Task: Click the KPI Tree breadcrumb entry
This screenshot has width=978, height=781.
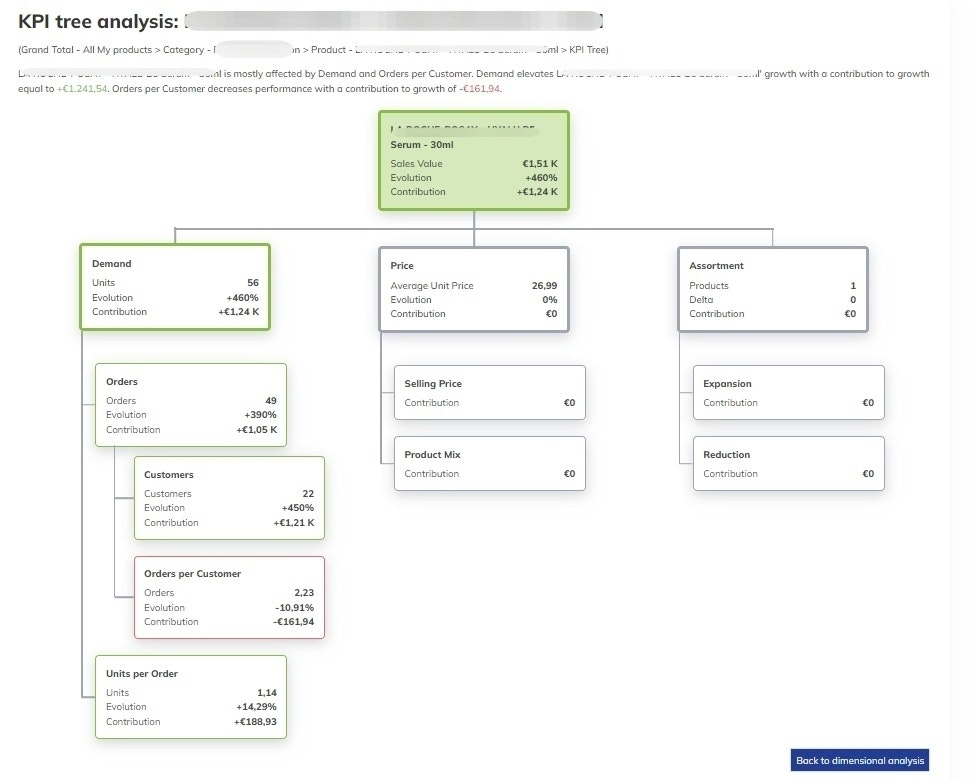Action: click(x=587, y=50)
